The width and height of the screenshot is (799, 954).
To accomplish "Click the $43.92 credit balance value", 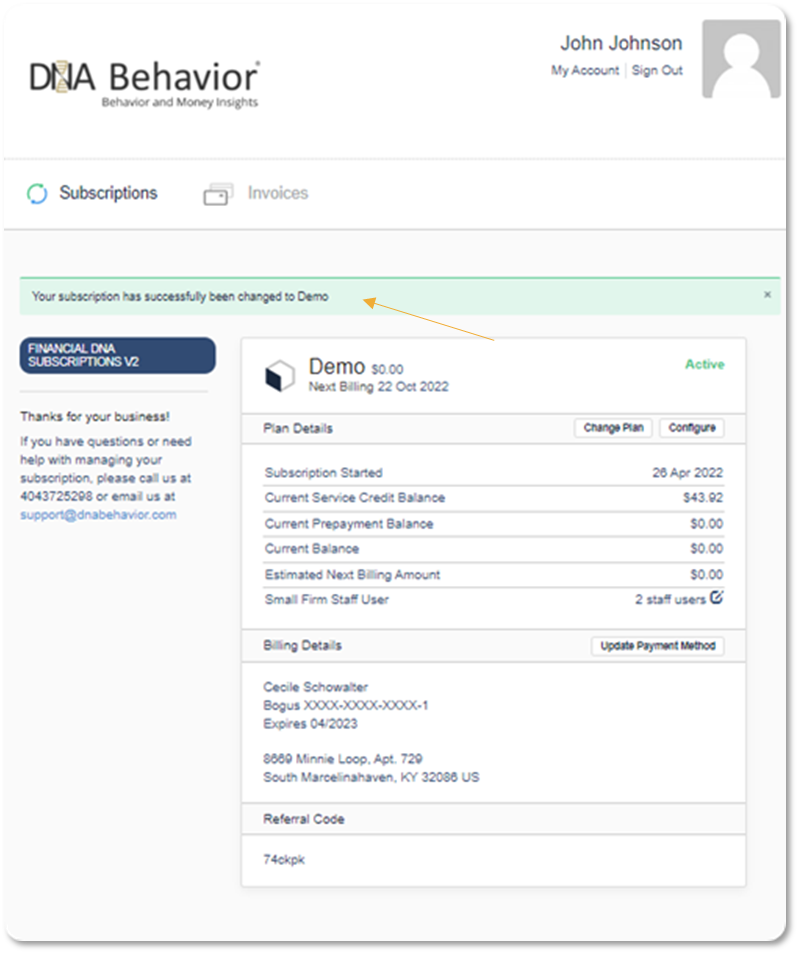I will (x=703, y=498).
